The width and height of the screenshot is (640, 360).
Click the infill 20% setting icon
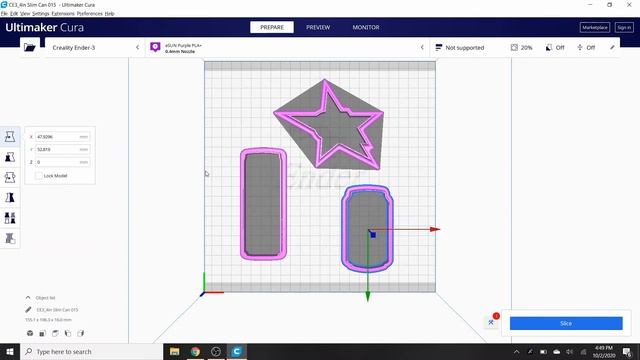tap(514, 47)
